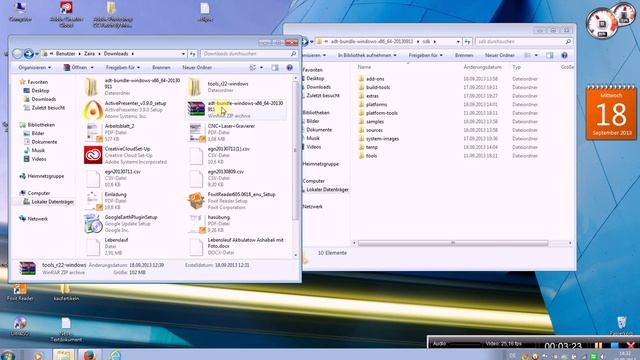The width and height of the screenshot is (640, 360).
Task: Click Forward button in Downloads window
Action: point(28,53)
